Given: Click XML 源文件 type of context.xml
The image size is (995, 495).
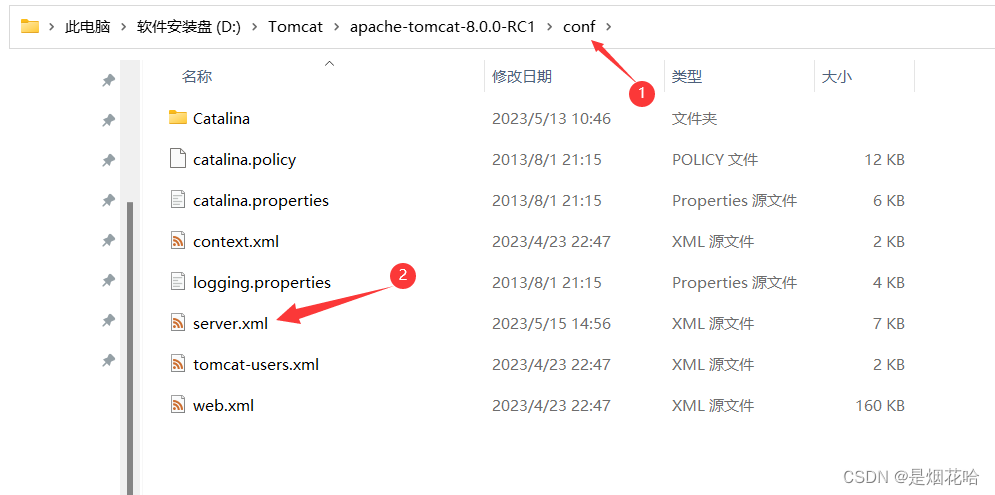Looking at the screenshot, I should (x=713, y=241).
